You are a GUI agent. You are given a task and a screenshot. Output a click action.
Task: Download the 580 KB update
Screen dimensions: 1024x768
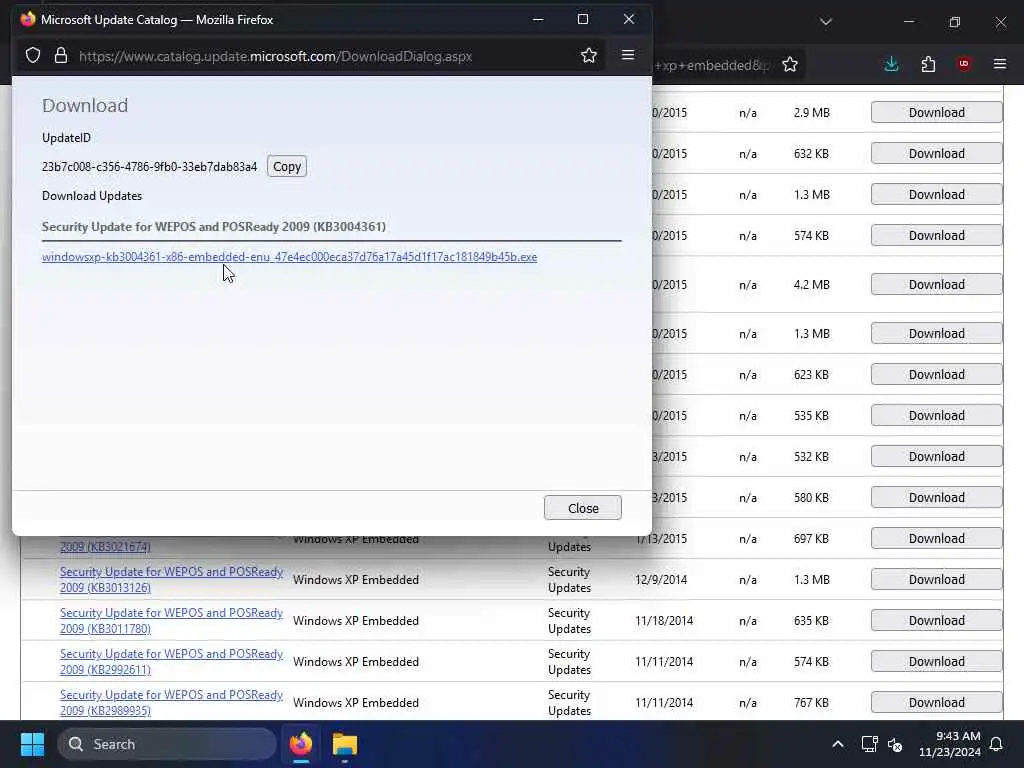[x=936, y=498]
